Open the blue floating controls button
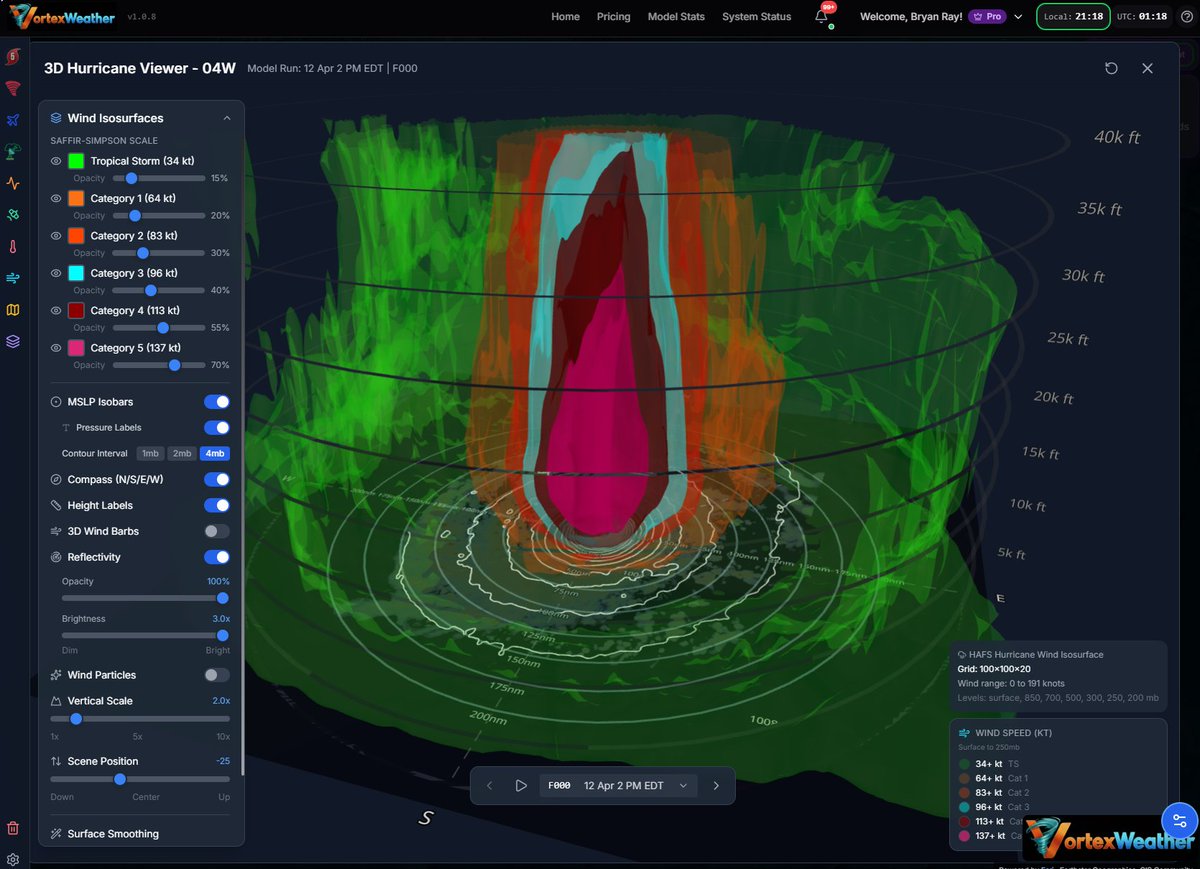The height and width of the screenshot is (869, 1200). click(x=1180, y=821)
